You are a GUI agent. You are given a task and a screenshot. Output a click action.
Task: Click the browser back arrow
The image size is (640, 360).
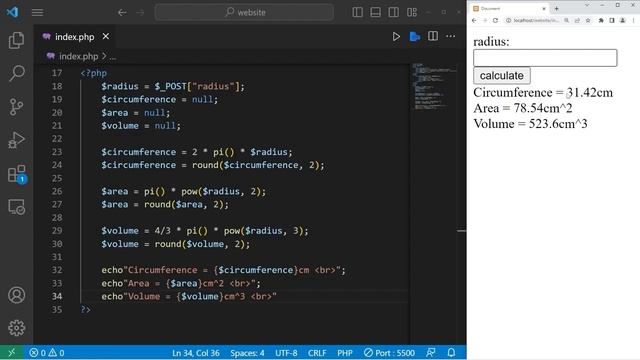click(474, 20)
